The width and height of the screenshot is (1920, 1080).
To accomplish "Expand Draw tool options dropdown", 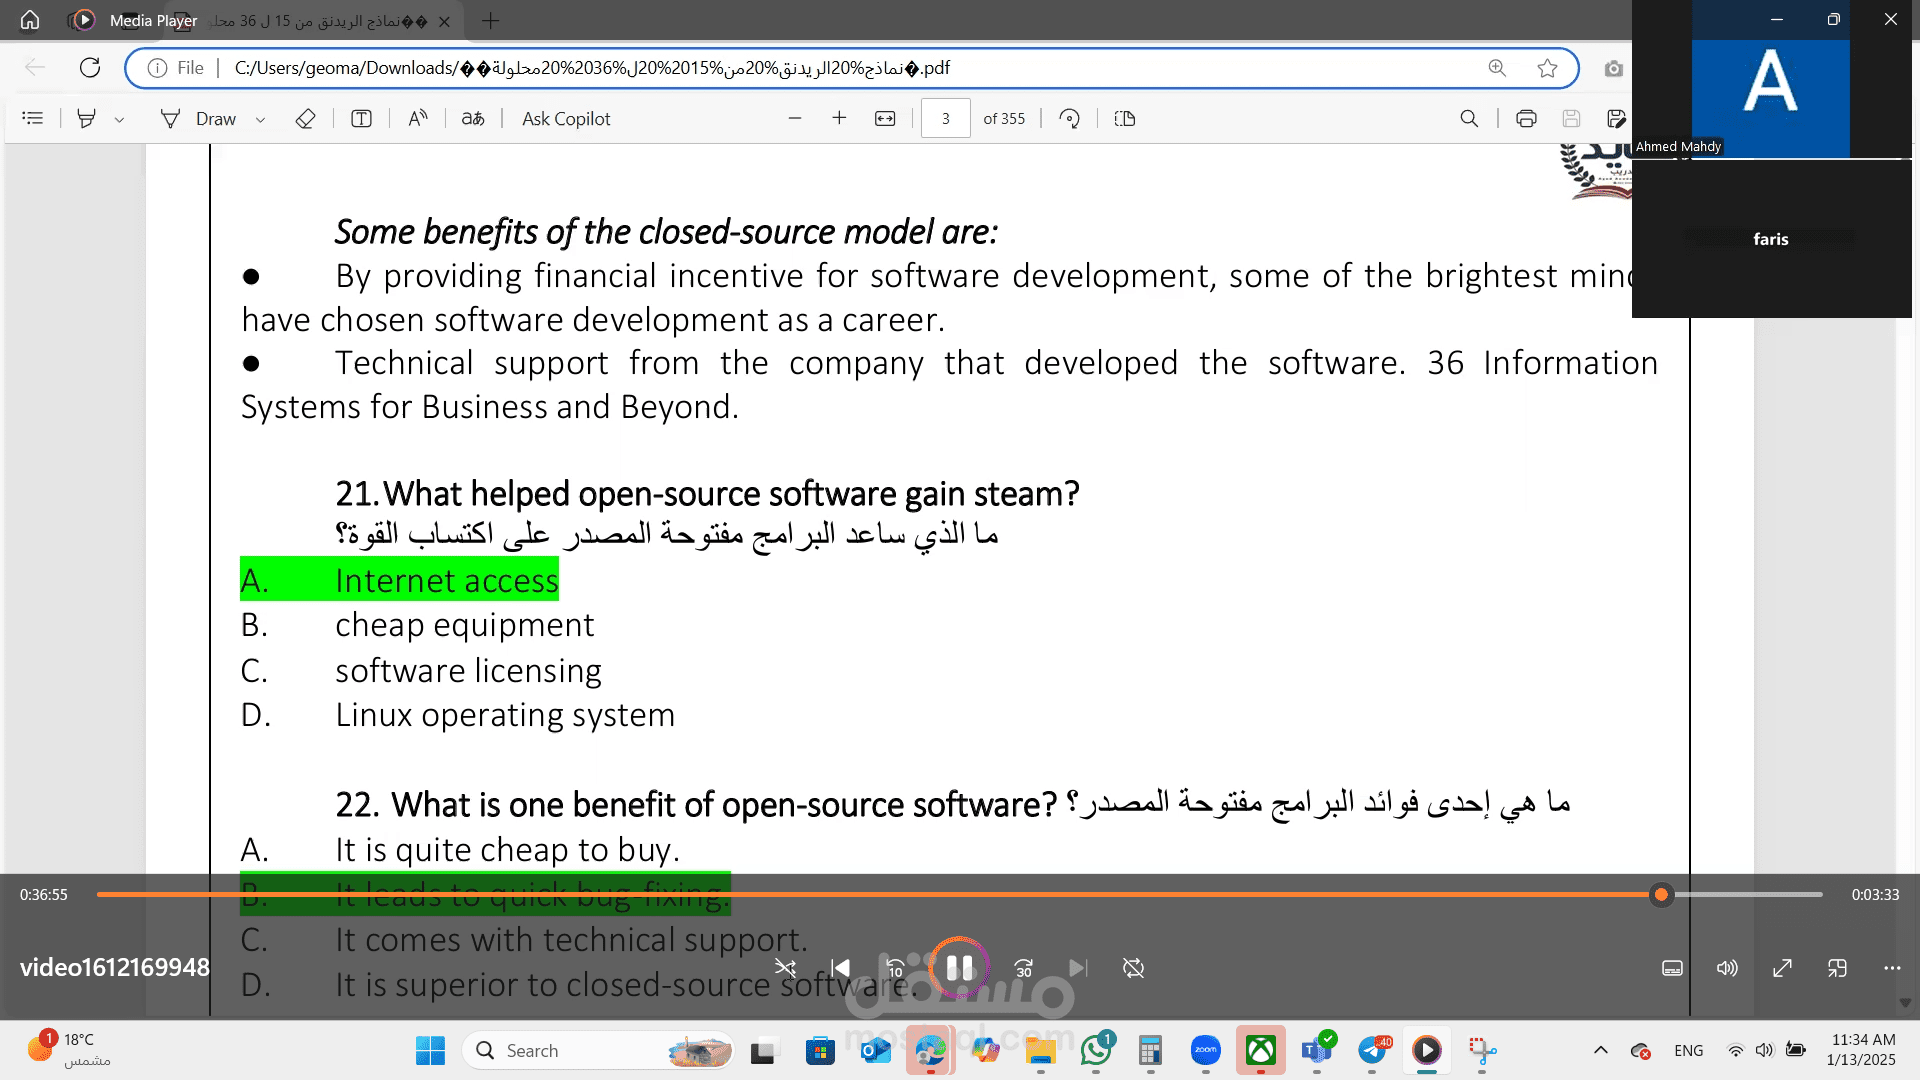I will [x=261, y=119].
